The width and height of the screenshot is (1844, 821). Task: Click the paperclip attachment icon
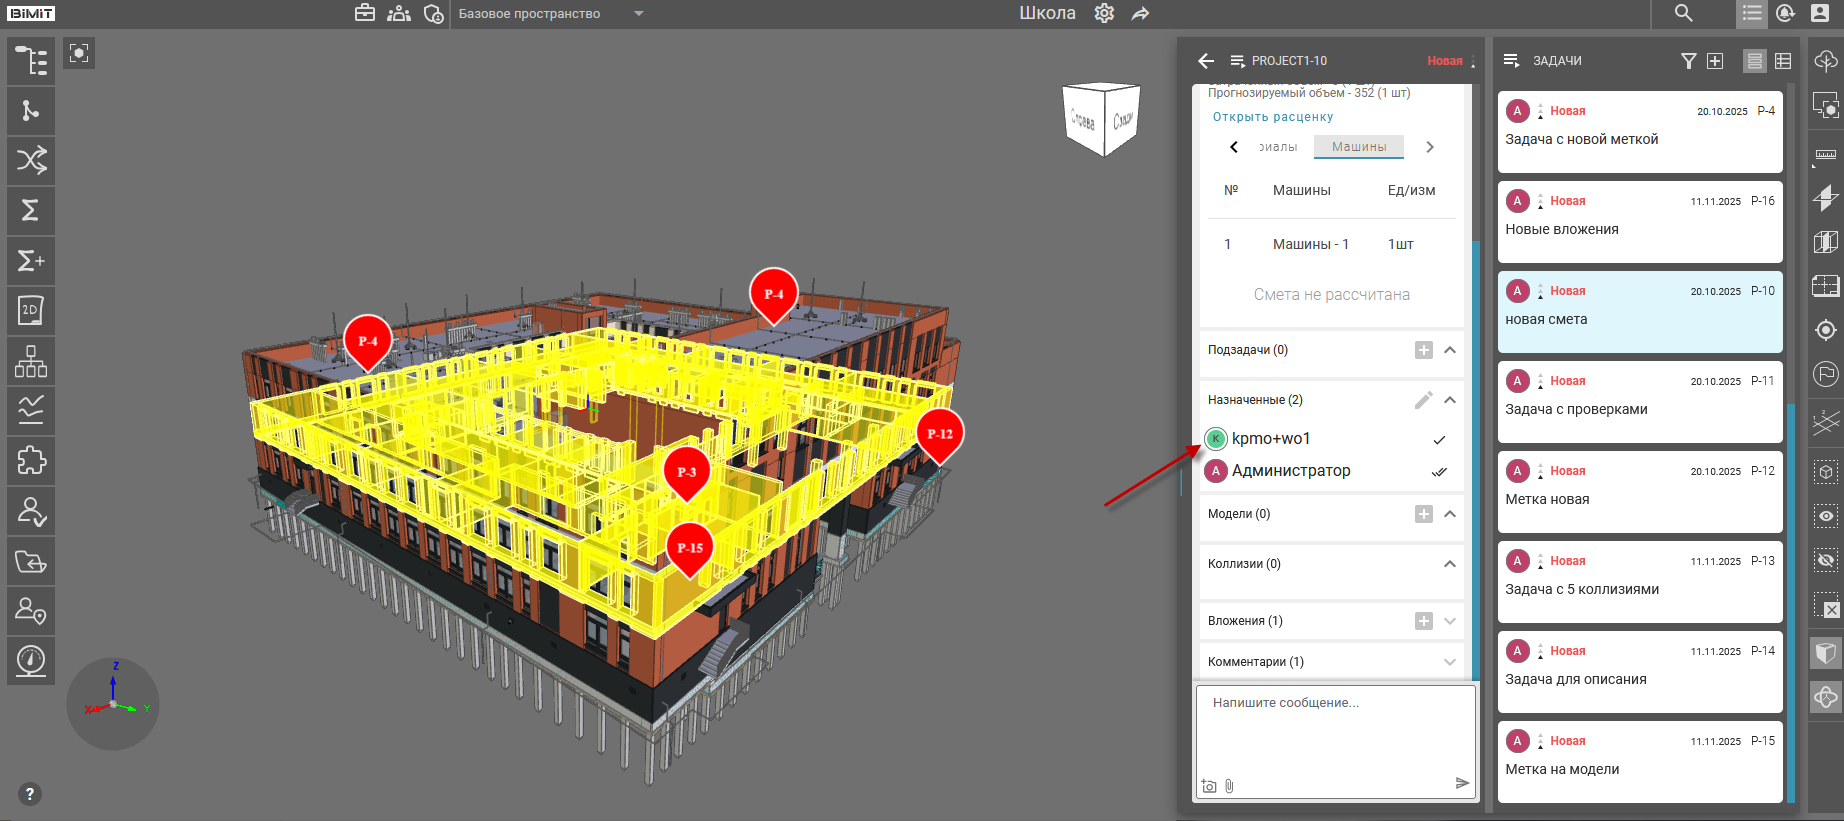(x=1229, y=786)
